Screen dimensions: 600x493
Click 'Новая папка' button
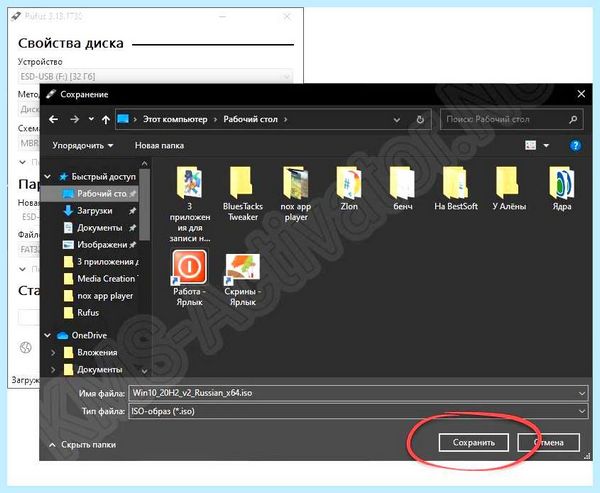pos(159,145)
